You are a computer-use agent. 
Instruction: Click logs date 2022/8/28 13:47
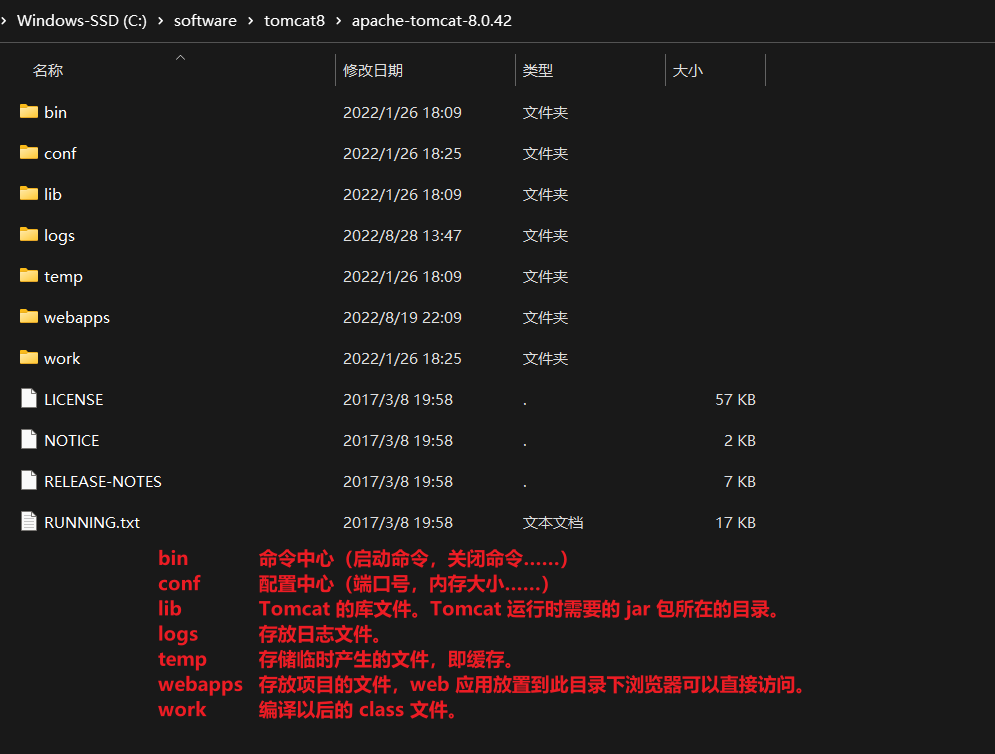(402, 235)
